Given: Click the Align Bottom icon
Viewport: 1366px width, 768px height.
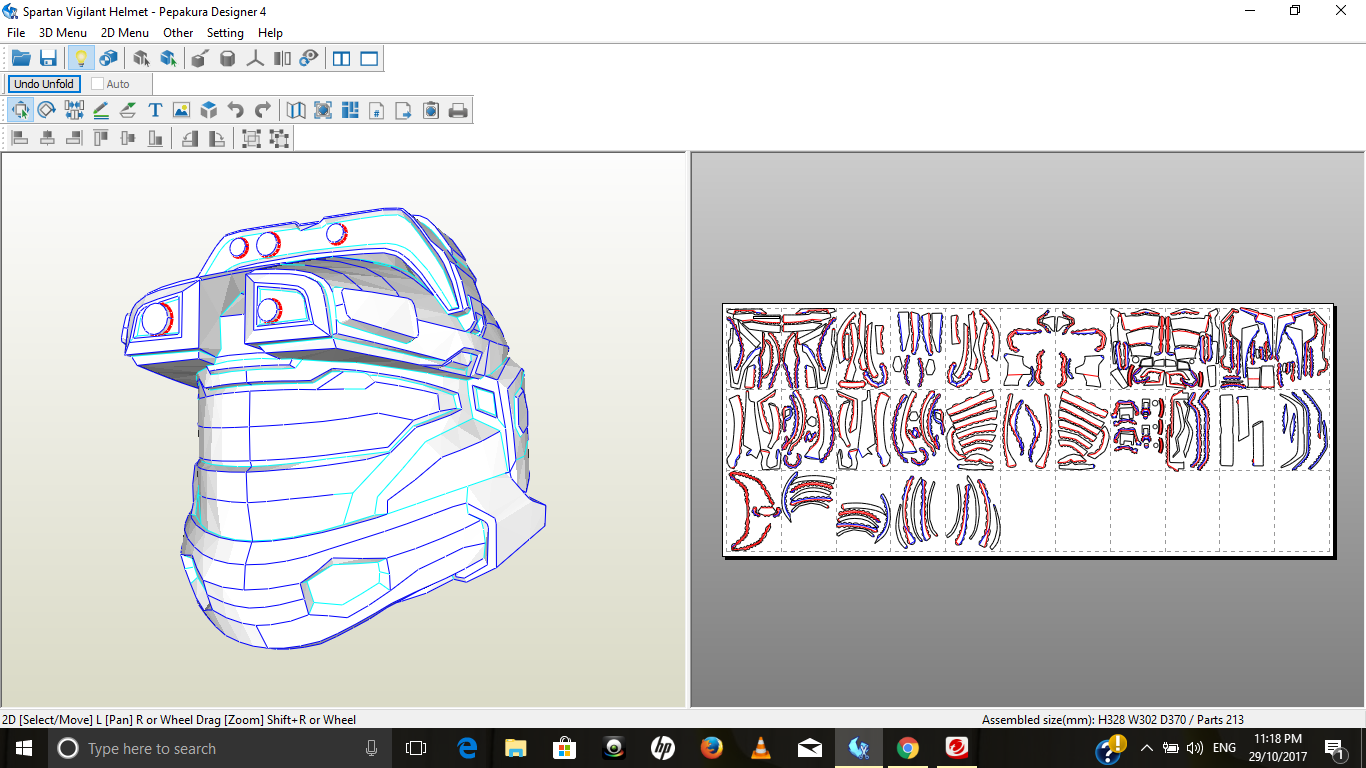Looking at the screenshot, I should (x=155, y=138).
